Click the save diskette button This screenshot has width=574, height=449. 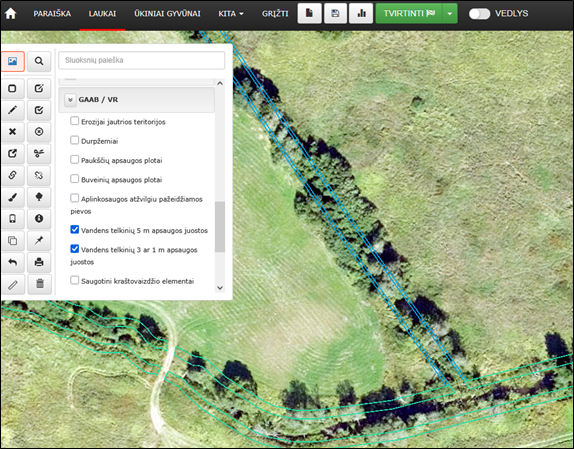point(335,14)
